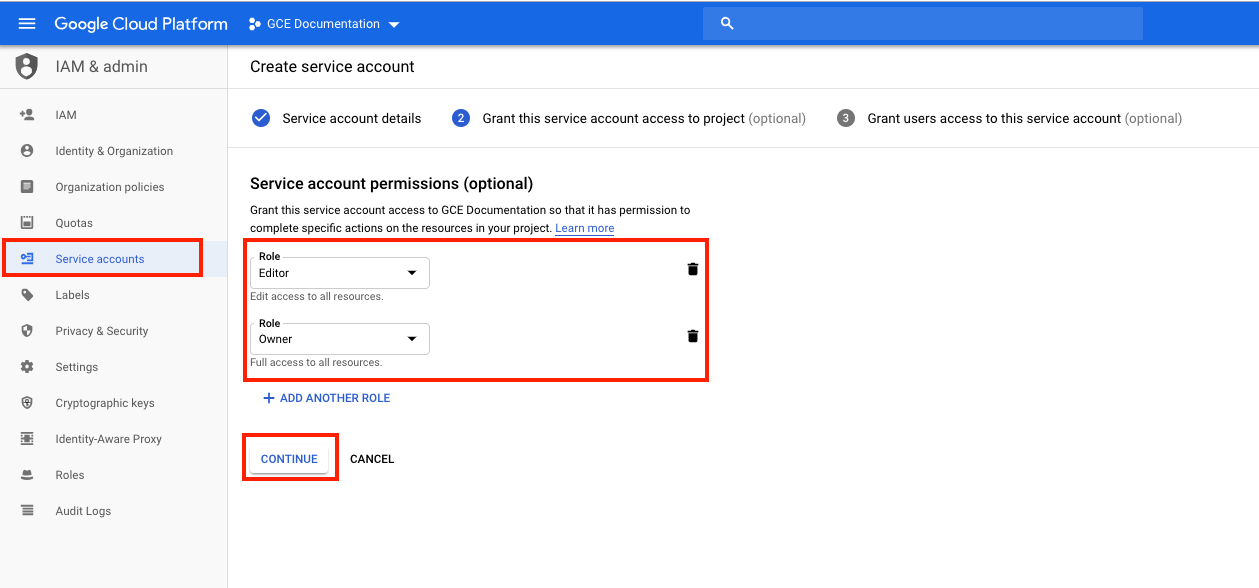Click the IAM & admin shield icon

click(x=26, y=66)
